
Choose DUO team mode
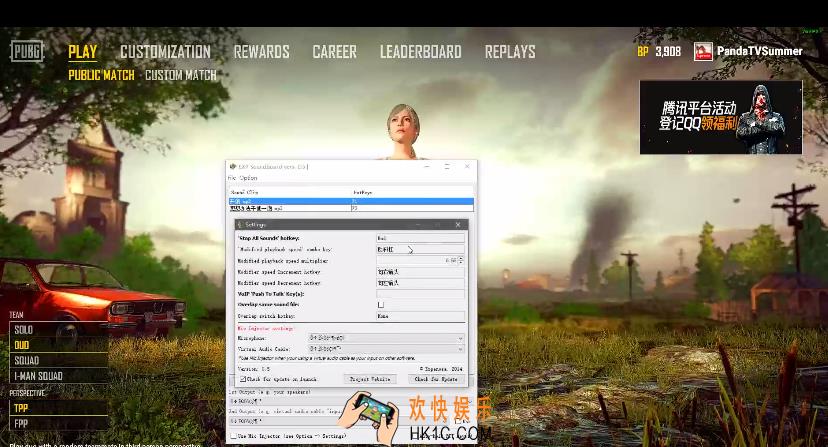(x=58, y=345)
